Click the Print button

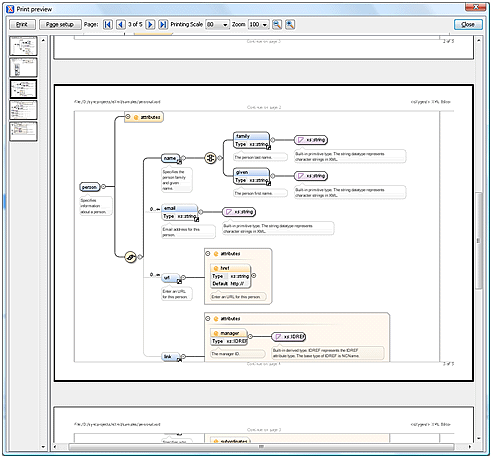(x=22, y=25)
